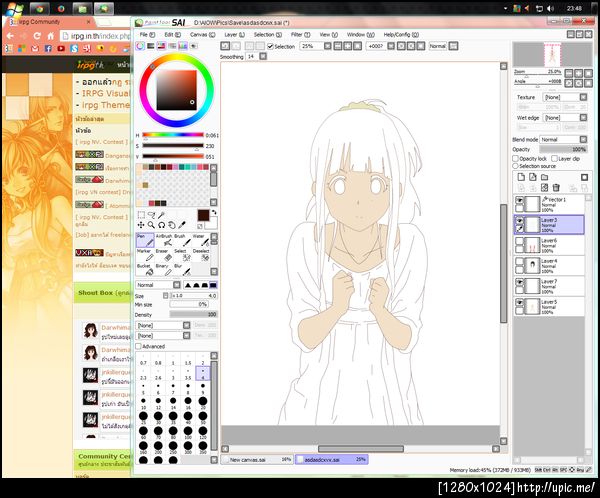Create a new layer in layer panel

pos(521,177)
